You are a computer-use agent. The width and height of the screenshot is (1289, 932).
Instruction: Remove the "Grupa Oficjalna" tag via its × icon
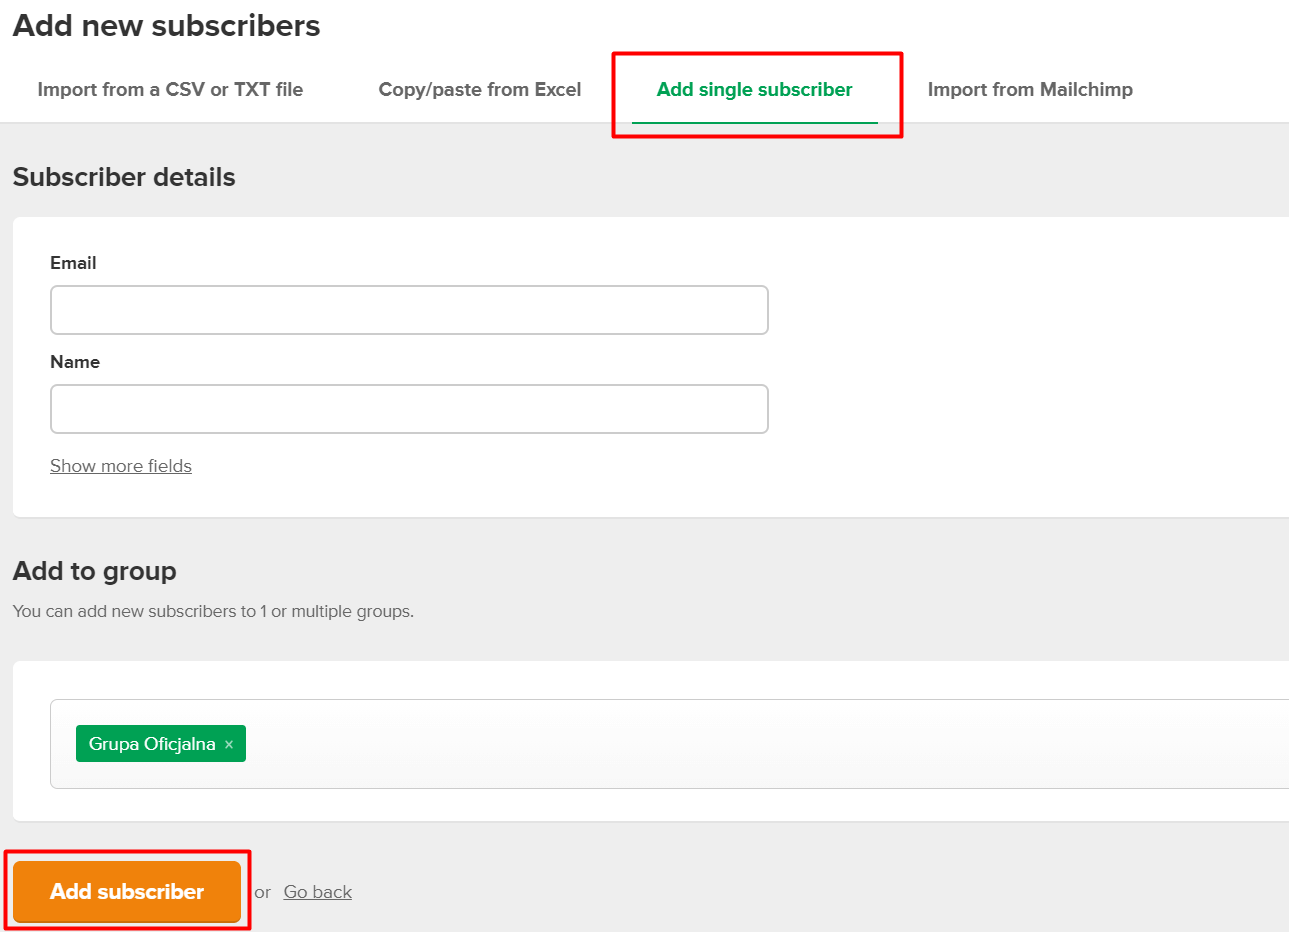229,743
